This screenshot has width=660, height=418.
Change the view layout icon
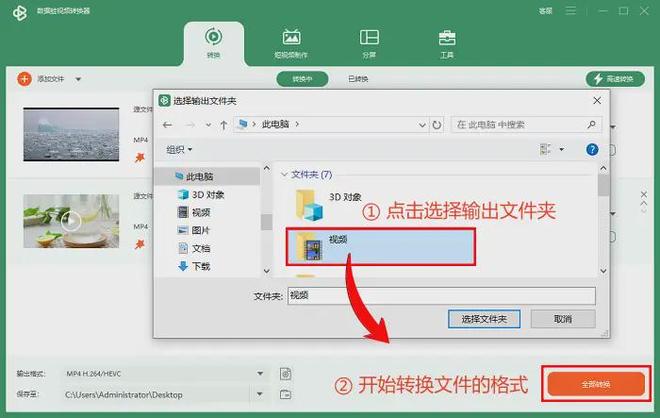coord(546,149)
